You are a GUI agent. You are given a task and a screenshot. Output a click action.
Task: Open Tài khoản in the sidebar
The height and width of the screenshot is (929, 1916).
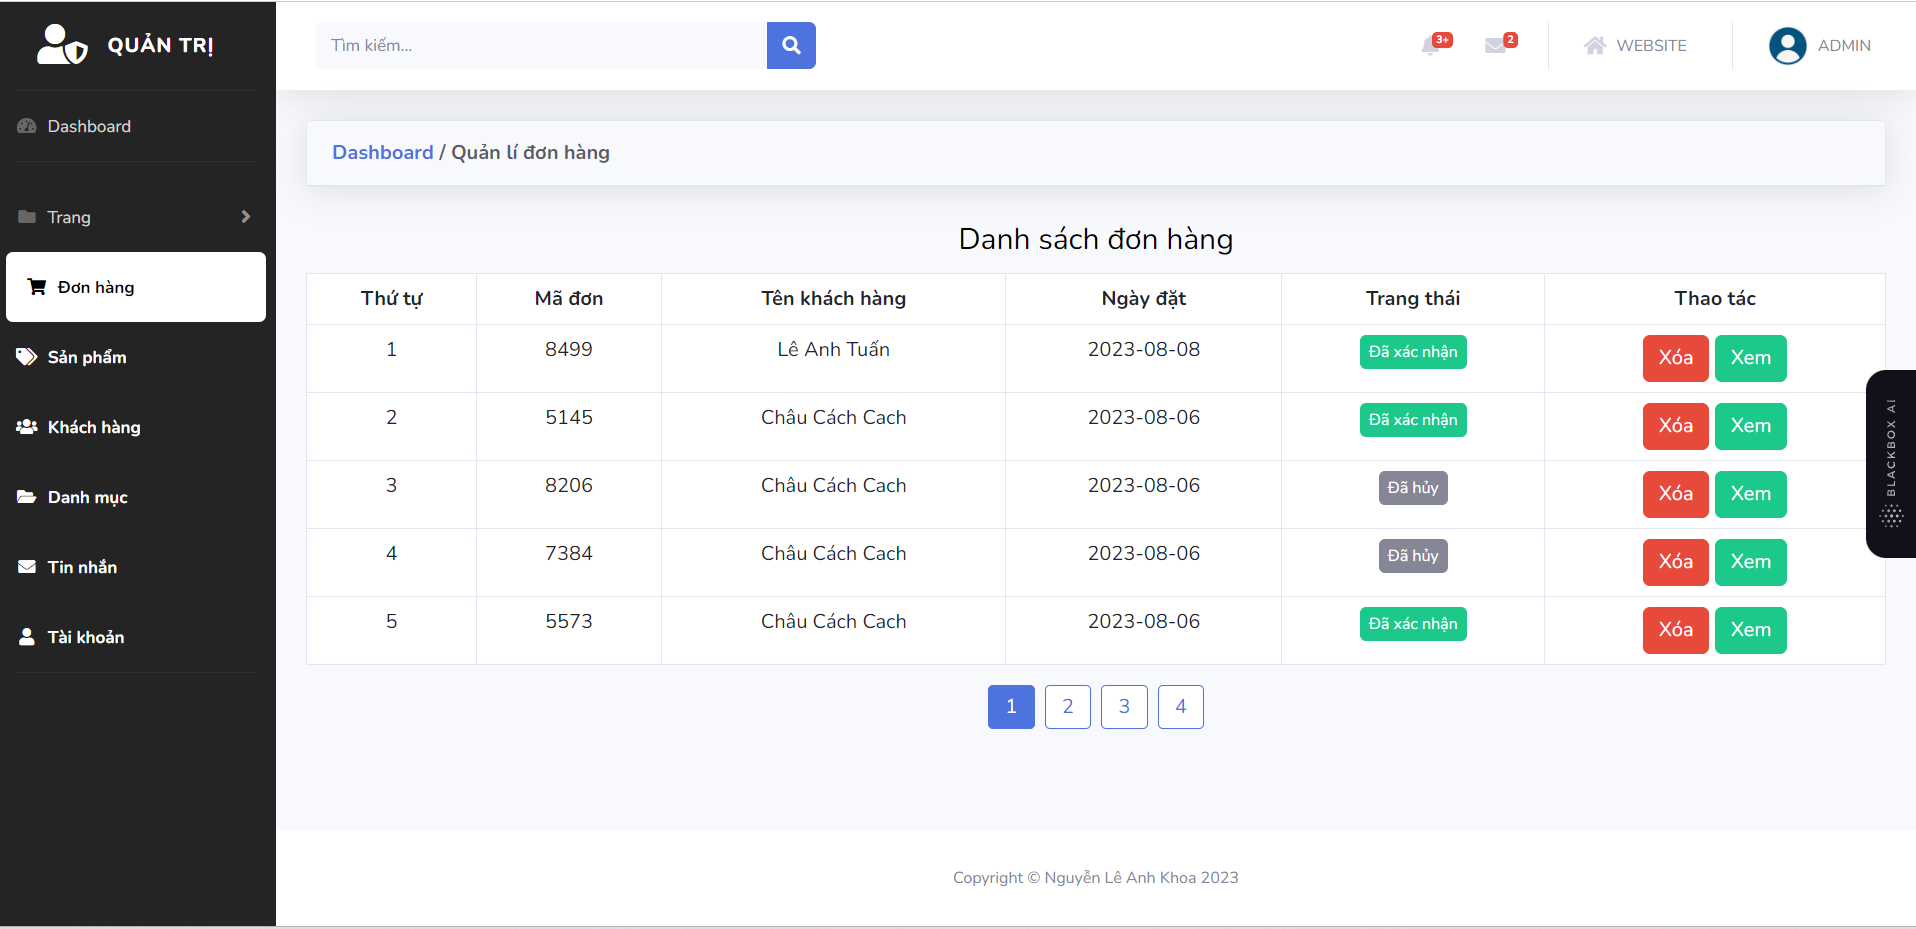click(x=138, y=637)
